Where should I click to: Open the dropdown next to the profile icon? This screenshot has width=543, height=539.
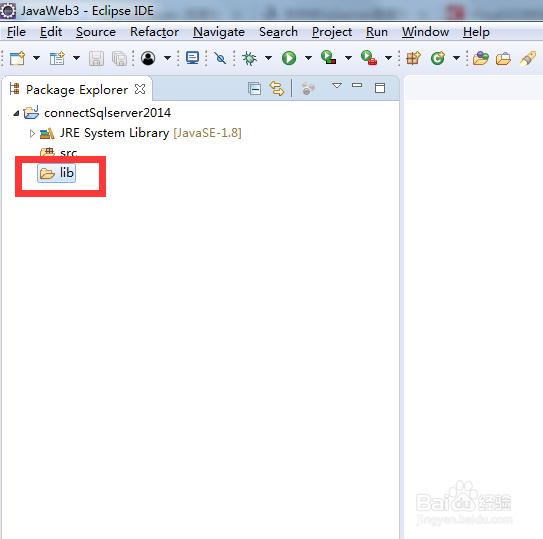click(167, 58)
